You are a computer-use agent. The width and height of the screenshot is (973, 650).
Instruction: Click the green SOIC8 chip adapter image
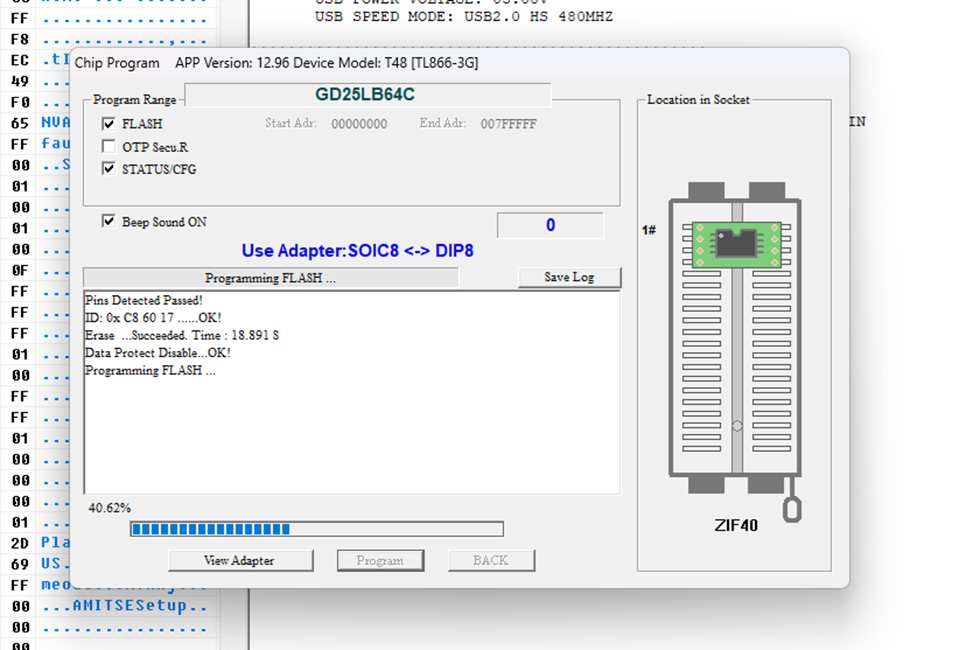tap(735, 245)
